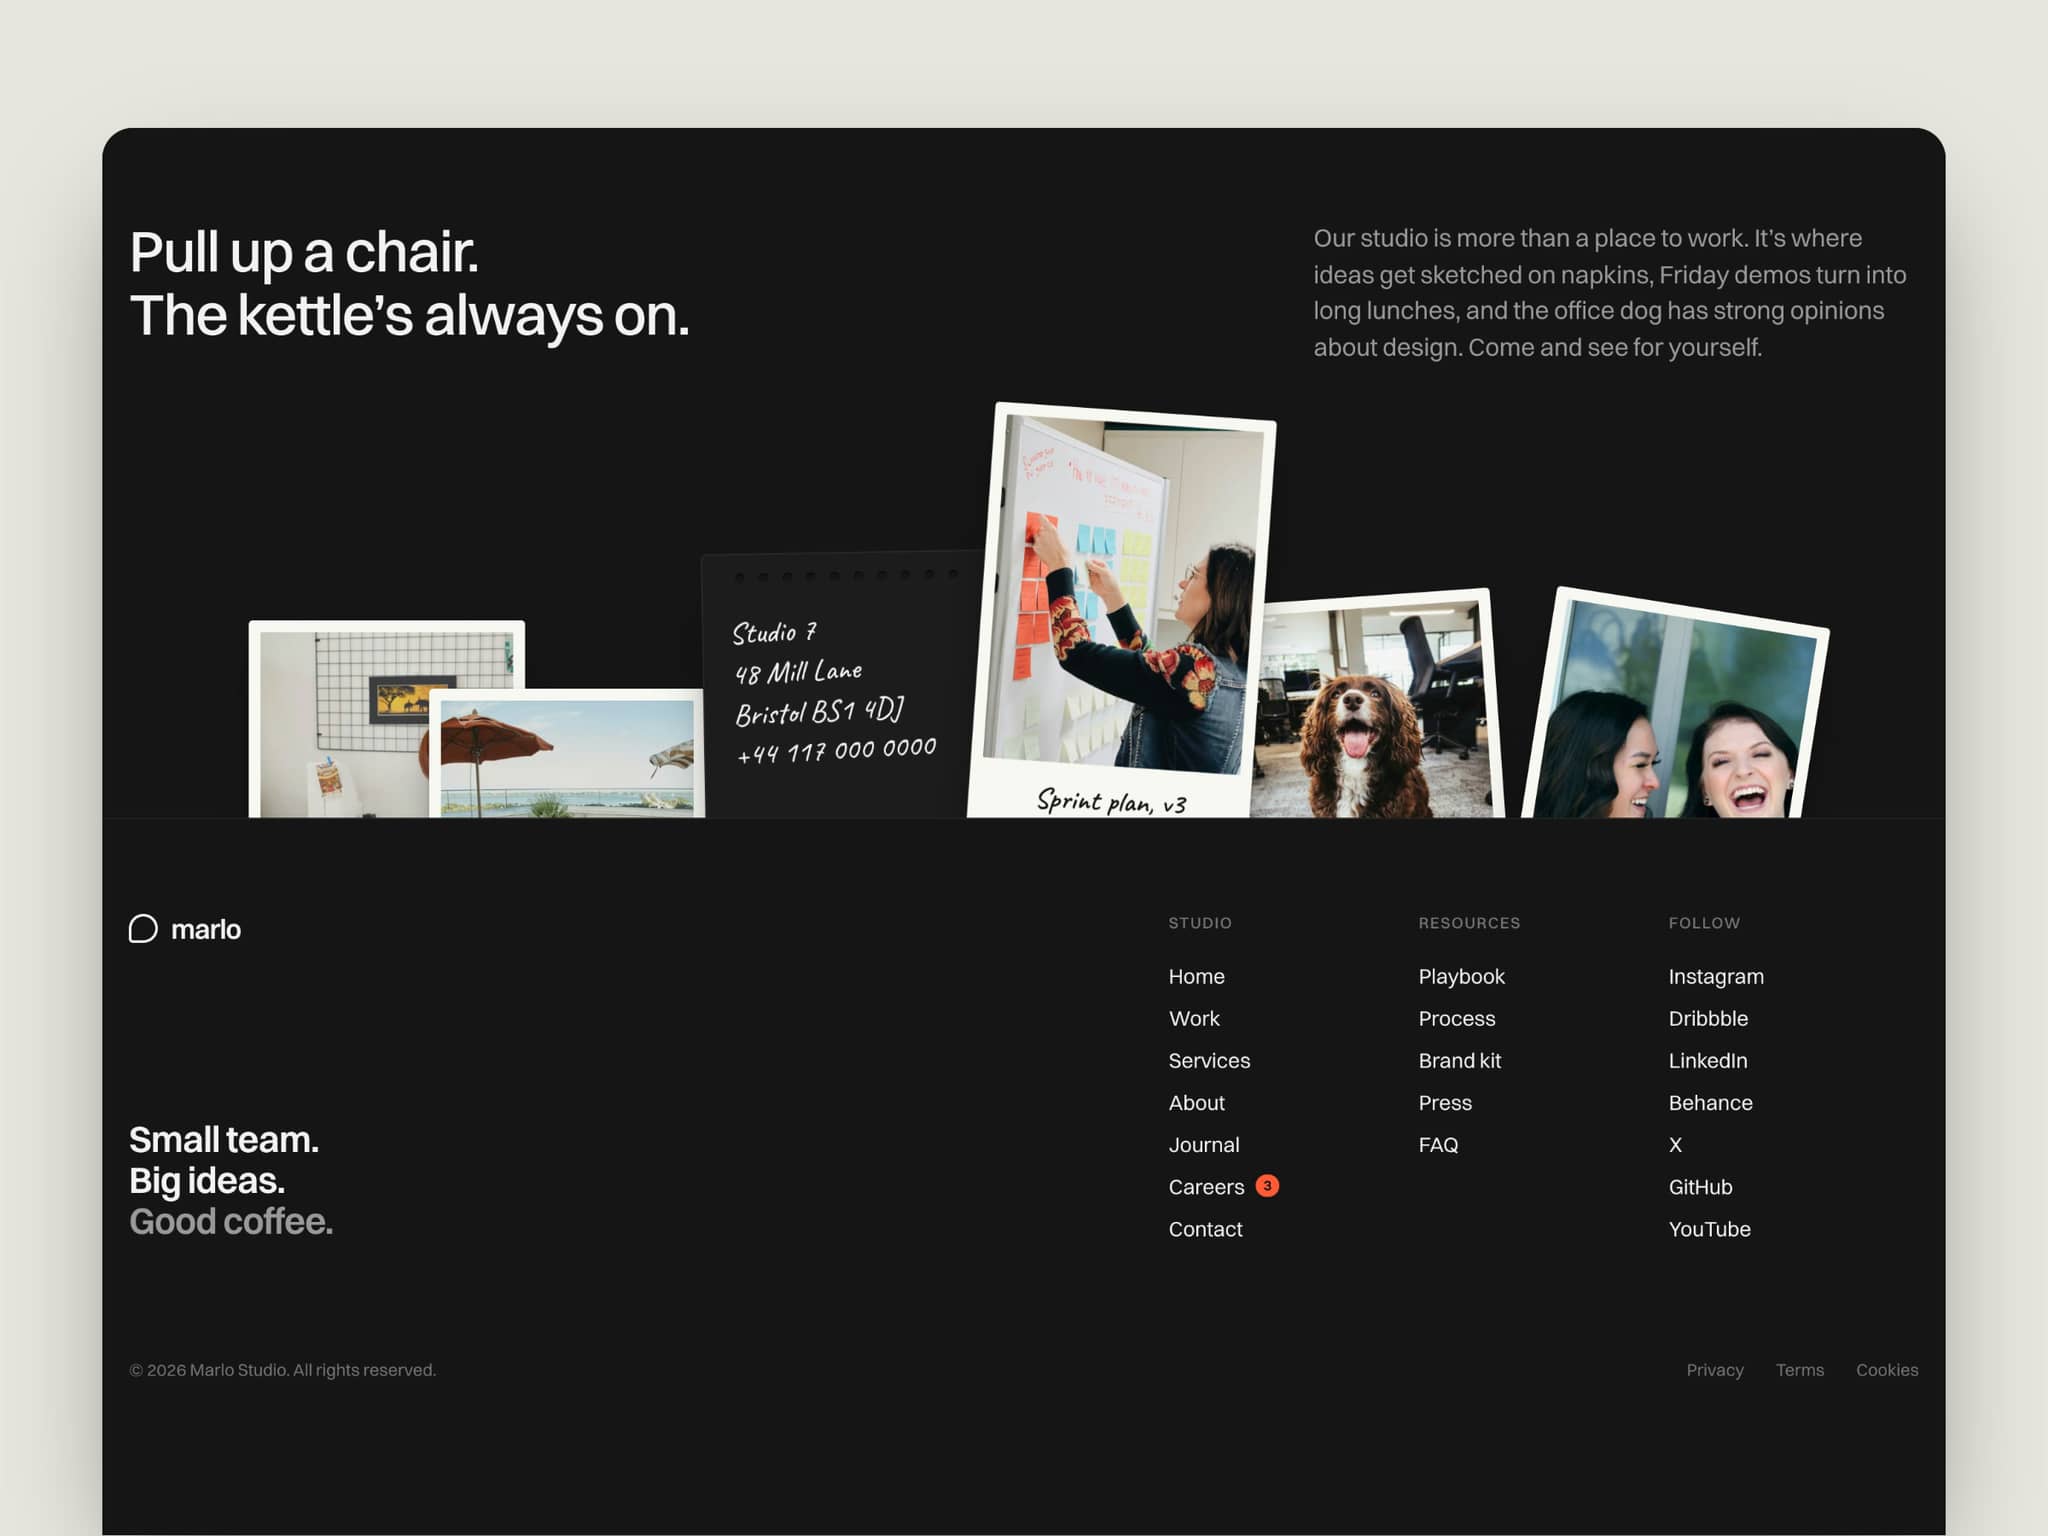Click the beach umbrella photo
Viewport: 2048px width, 1536px height.
pyautogui.click(x=567, y=754)
